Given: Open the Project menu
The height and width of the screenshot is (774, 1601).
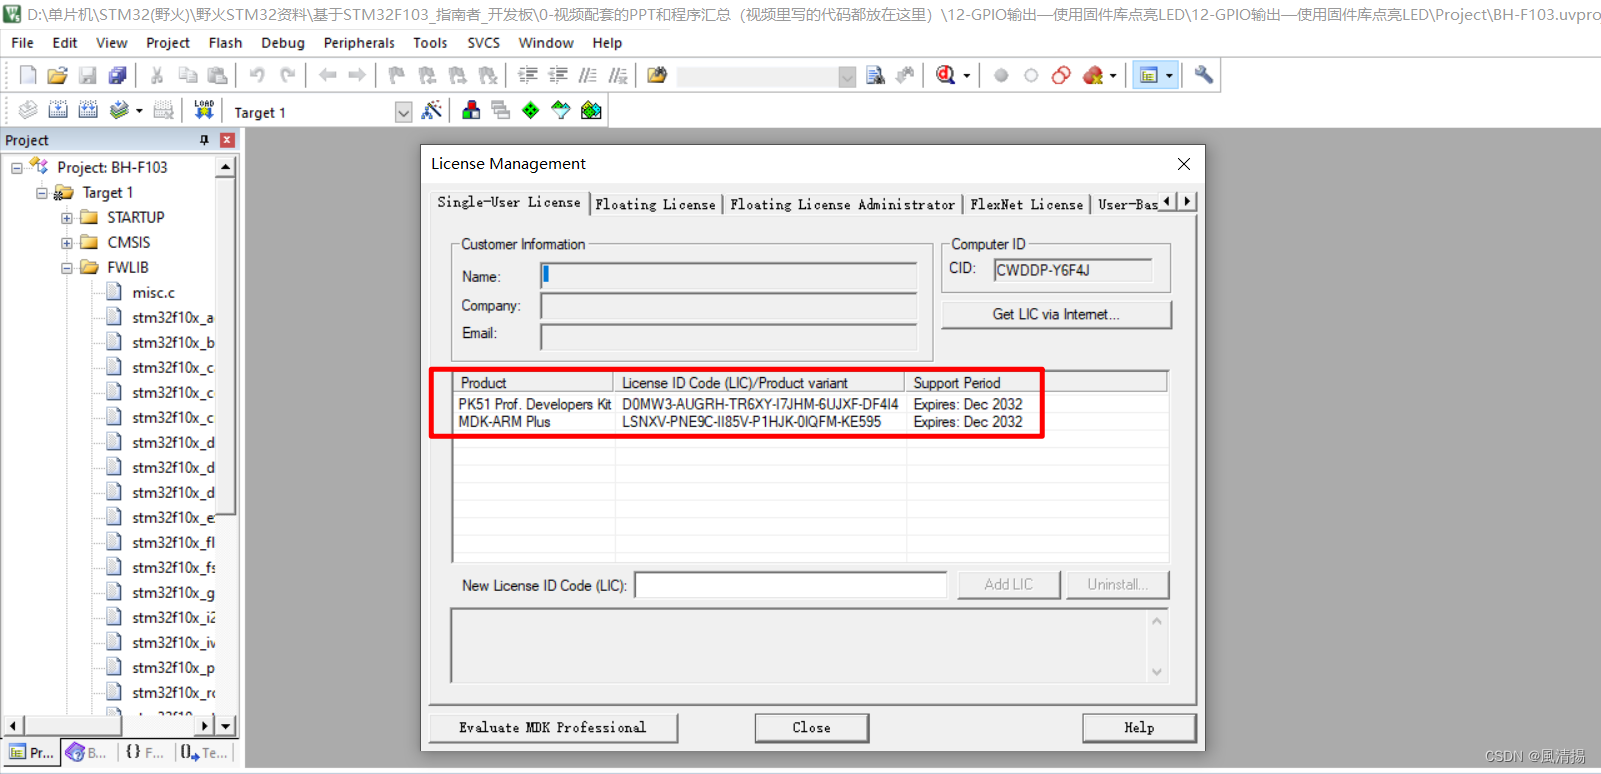Looking at the screenshot, I should click(x=168, y=43).
